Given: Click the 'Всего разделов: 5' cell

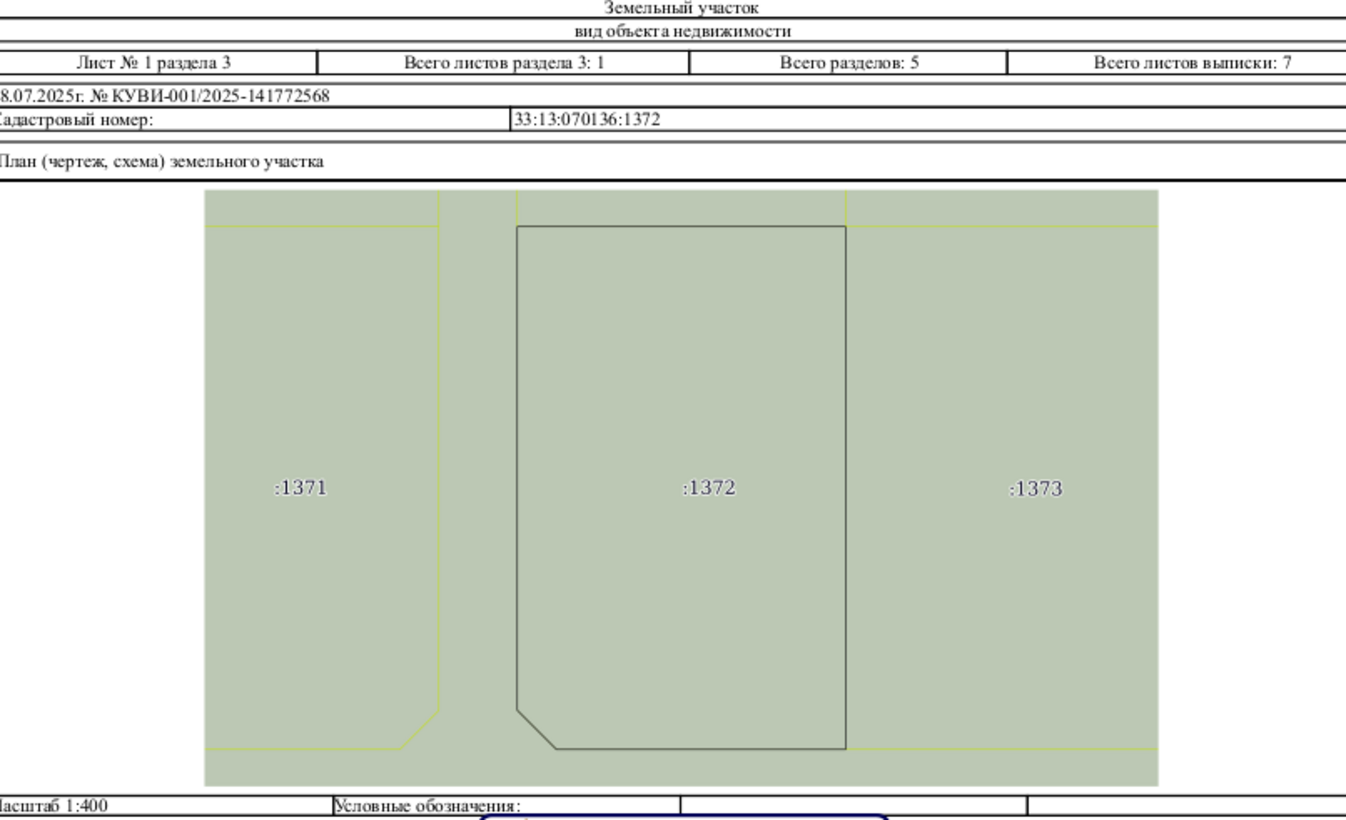Looking at the screenshot, I should pos(849,63).
